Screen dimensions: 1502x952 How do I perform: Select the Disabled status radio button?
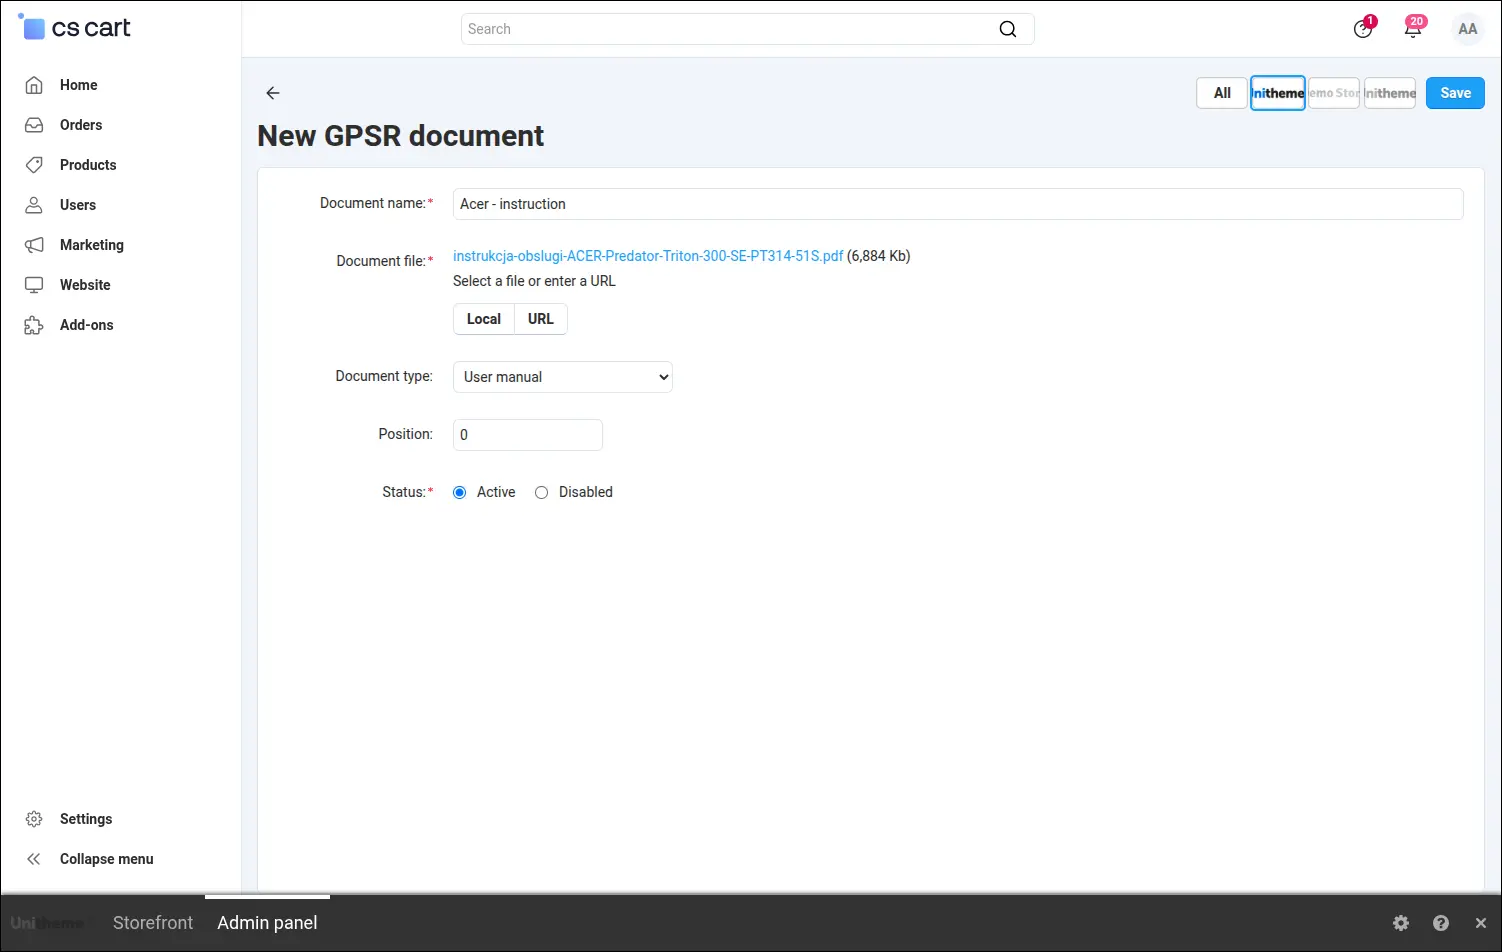coord(542,492)
